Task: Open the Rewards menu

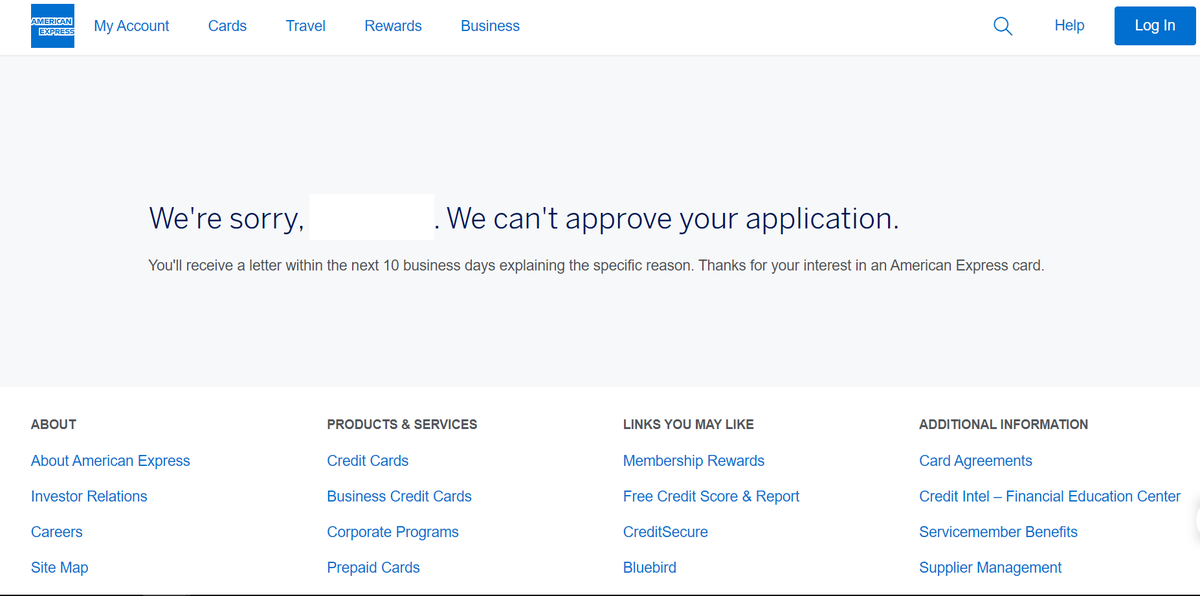Action: (393, 26)
